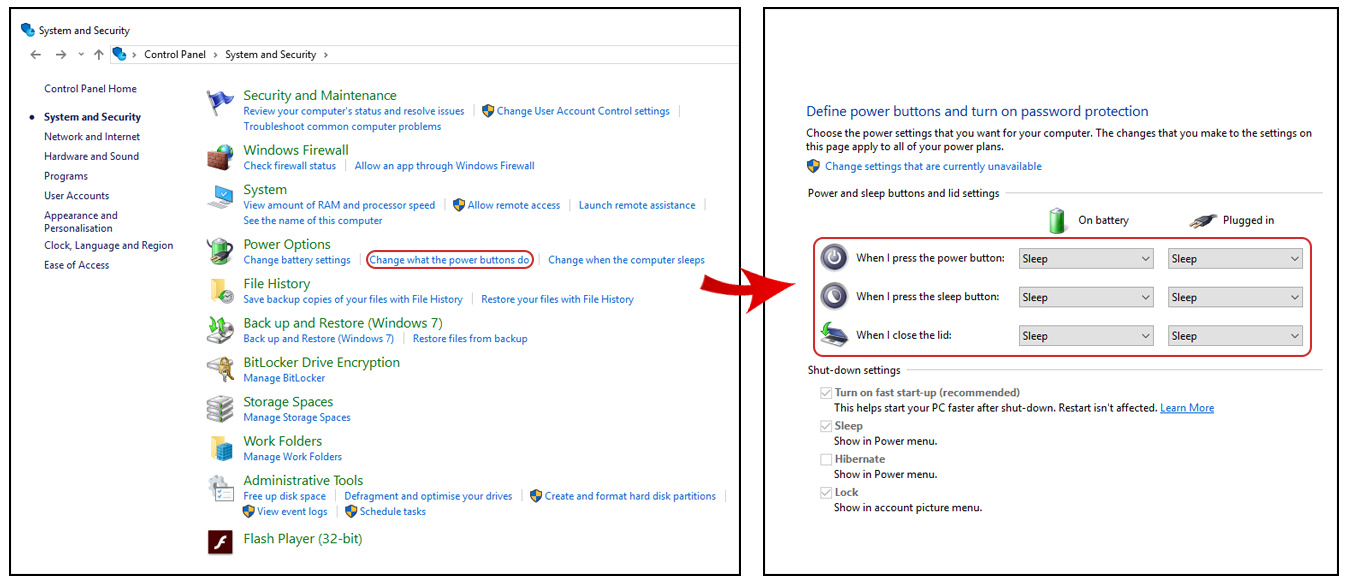Image resolution: width=1347 pixels, height=582 pixels.
Task: Click Change settings that are currently unavailable
Action: pyautogui.click(x=933, y=166)
